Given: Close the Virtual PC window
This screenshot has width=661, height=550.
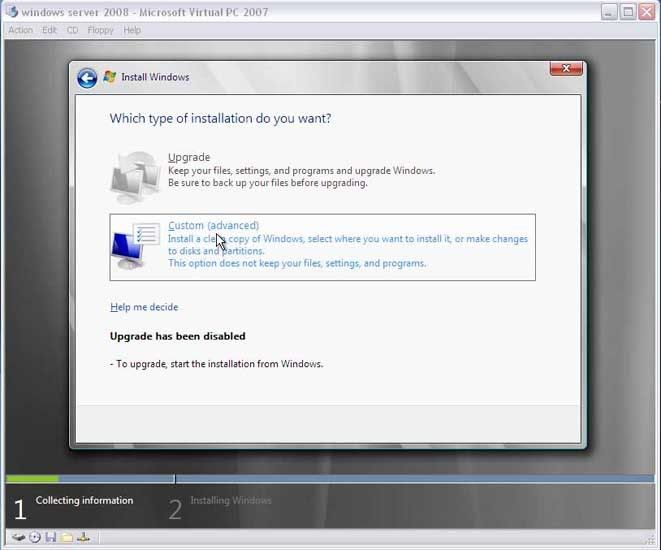Looking at the screenshot, I should 647,12.
